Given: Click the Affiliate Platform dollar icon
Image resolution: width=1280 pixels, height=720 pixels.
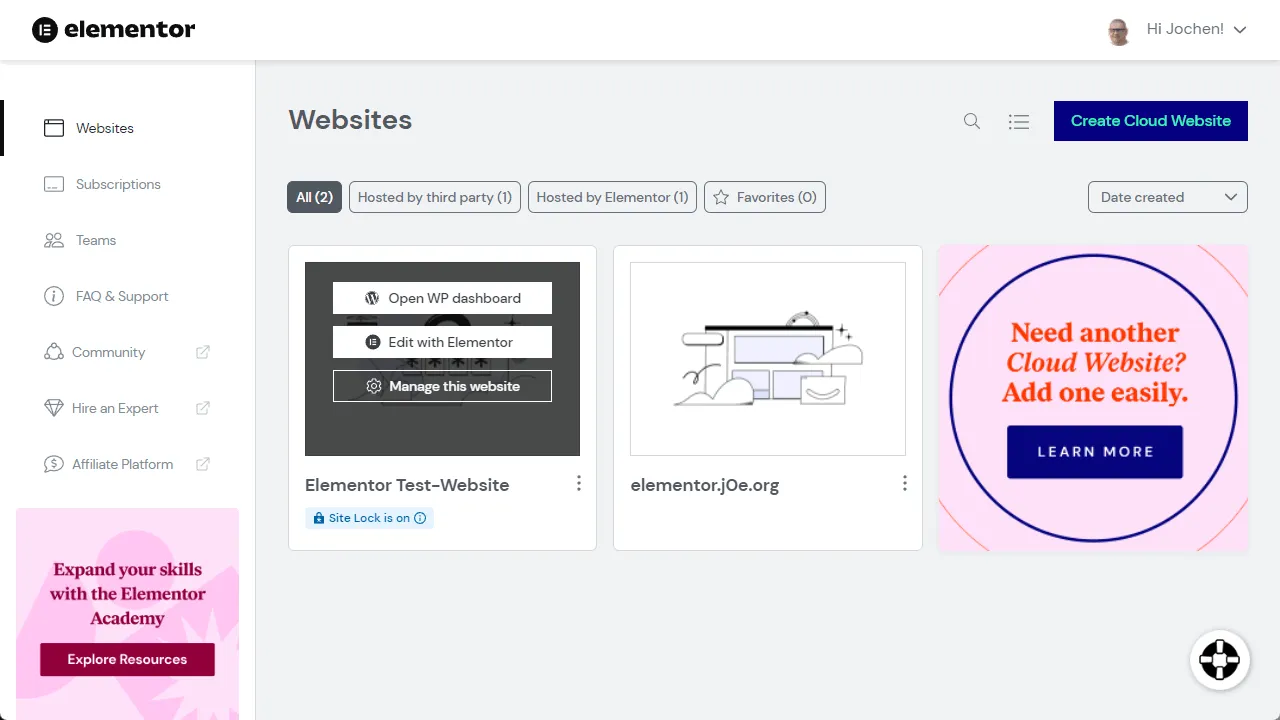Looking at the screenshot, I should (54, 464).
